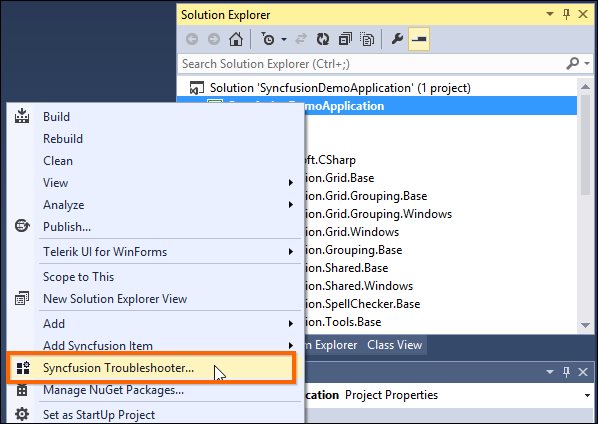
Task: Select the Shared.Windows reference
Action: tap(359, 286)
